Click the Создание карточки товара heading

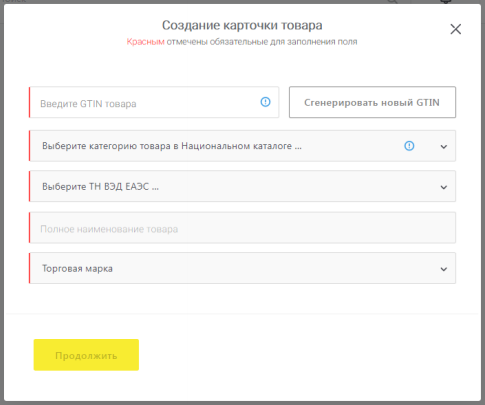(242, 25)
